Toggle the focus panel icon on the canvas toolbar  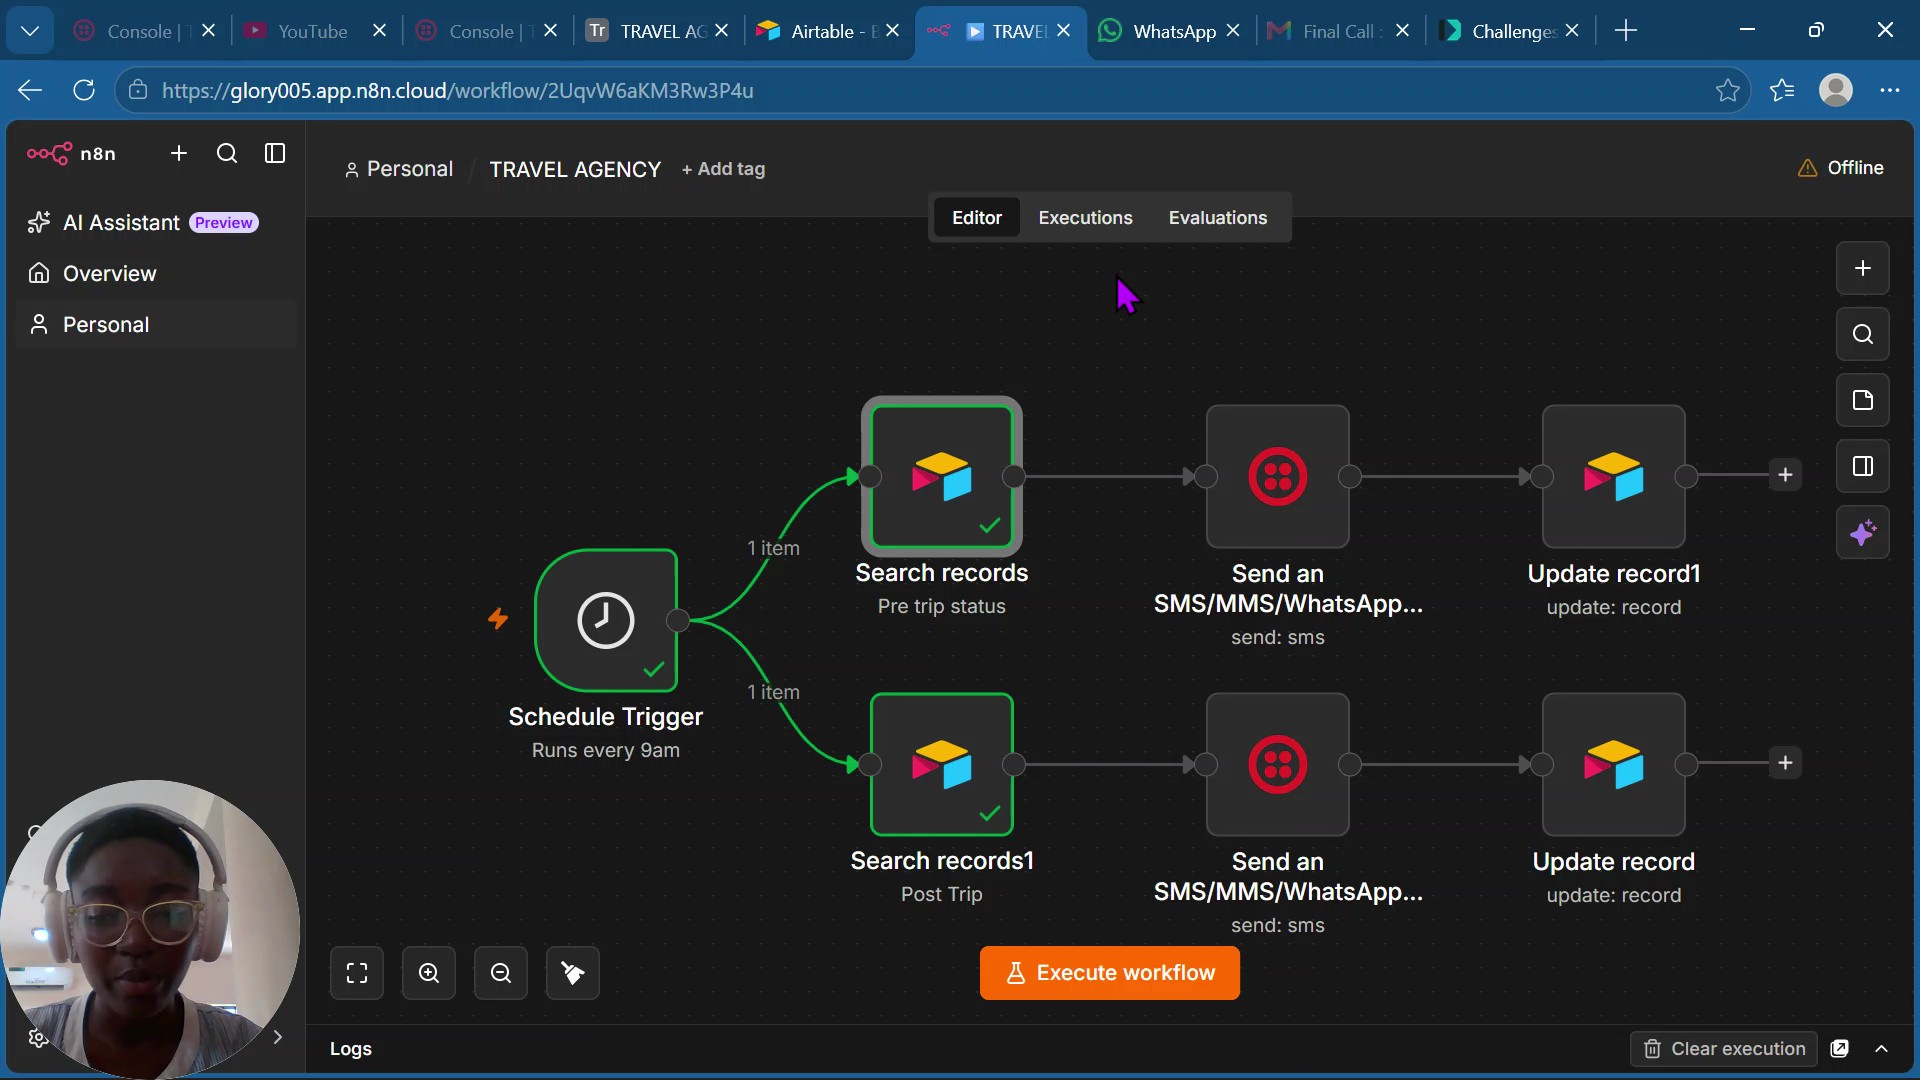click(x=1862, y=466)
